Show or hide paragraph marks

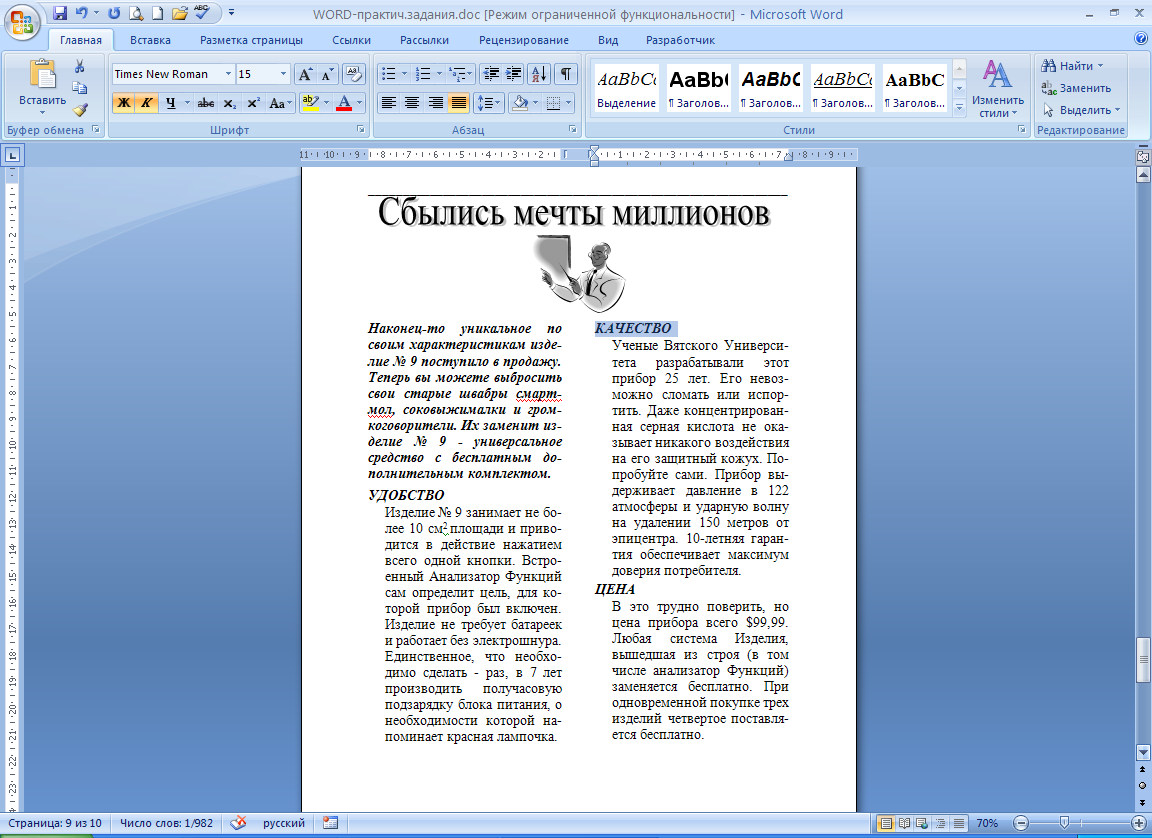pyautogui.click(x=566, y=74)
